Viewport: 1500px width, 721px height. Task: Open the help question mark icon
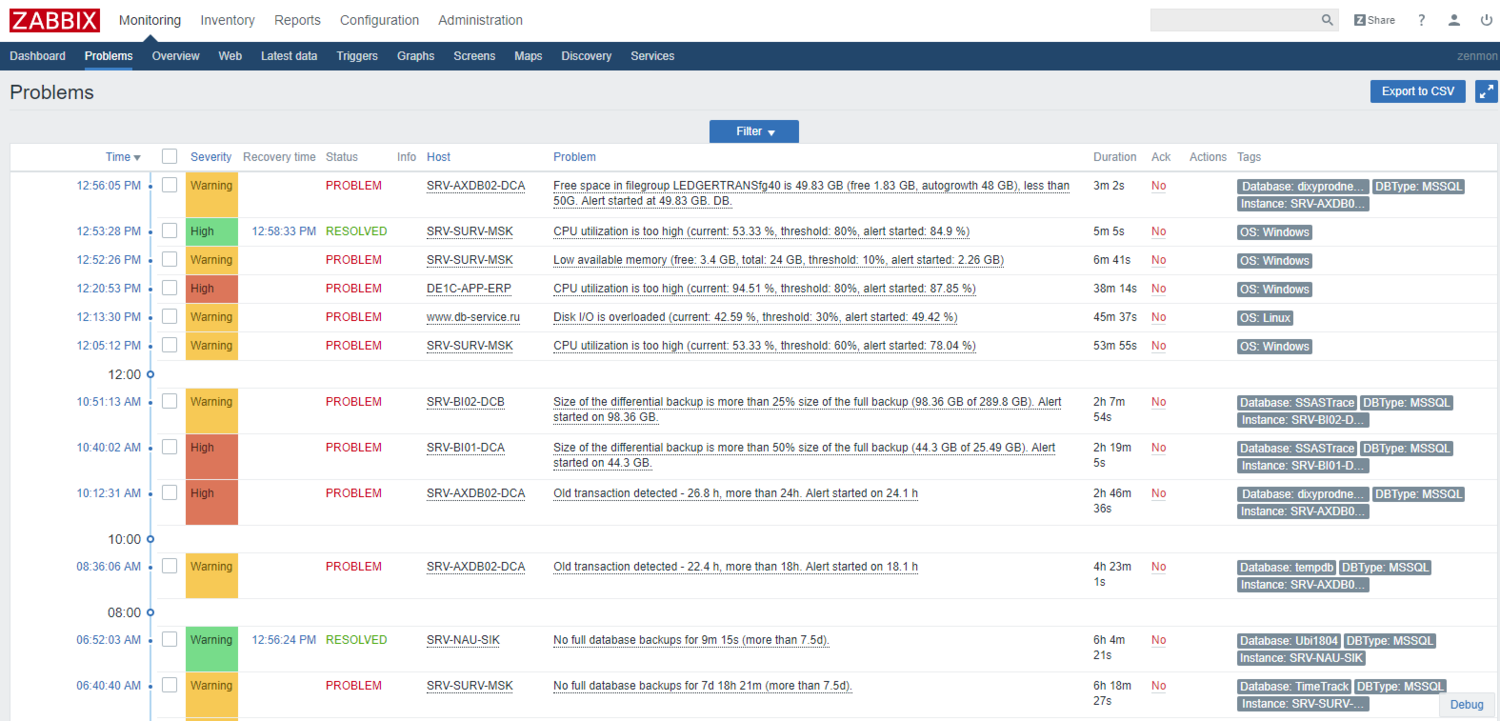tap(1421, 19)
